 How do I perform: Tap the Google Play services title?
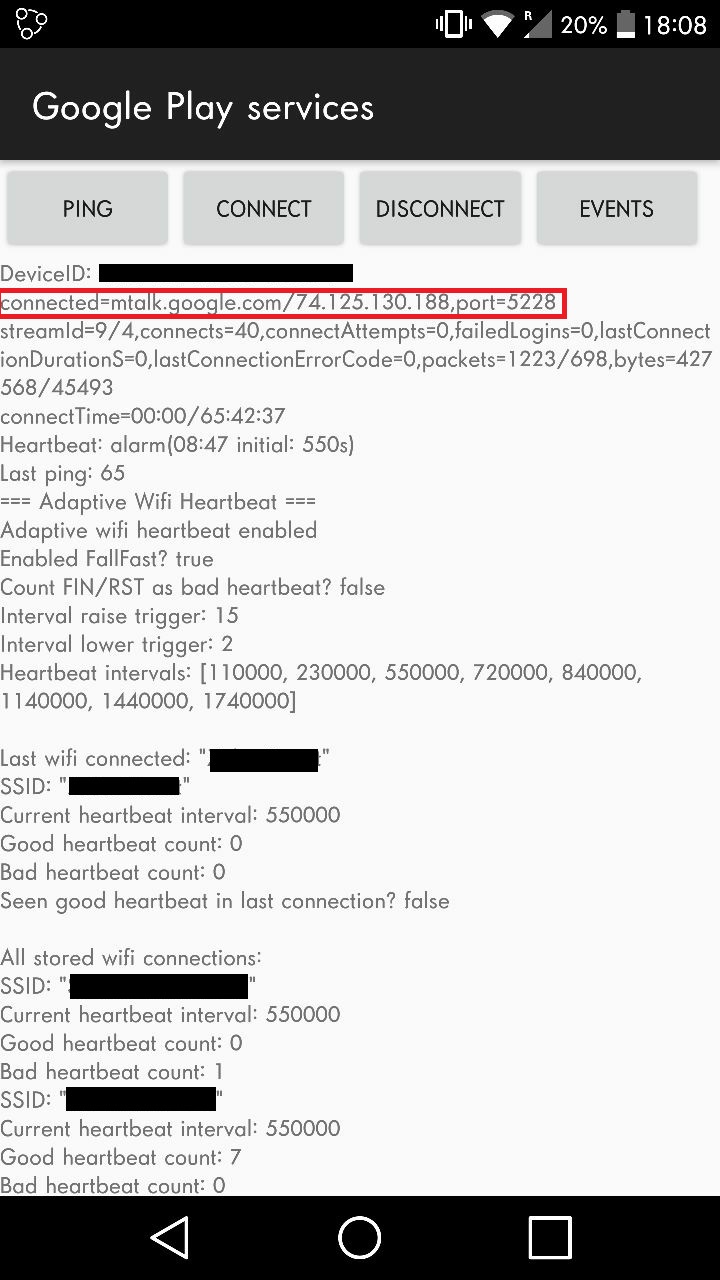[203, 107]
